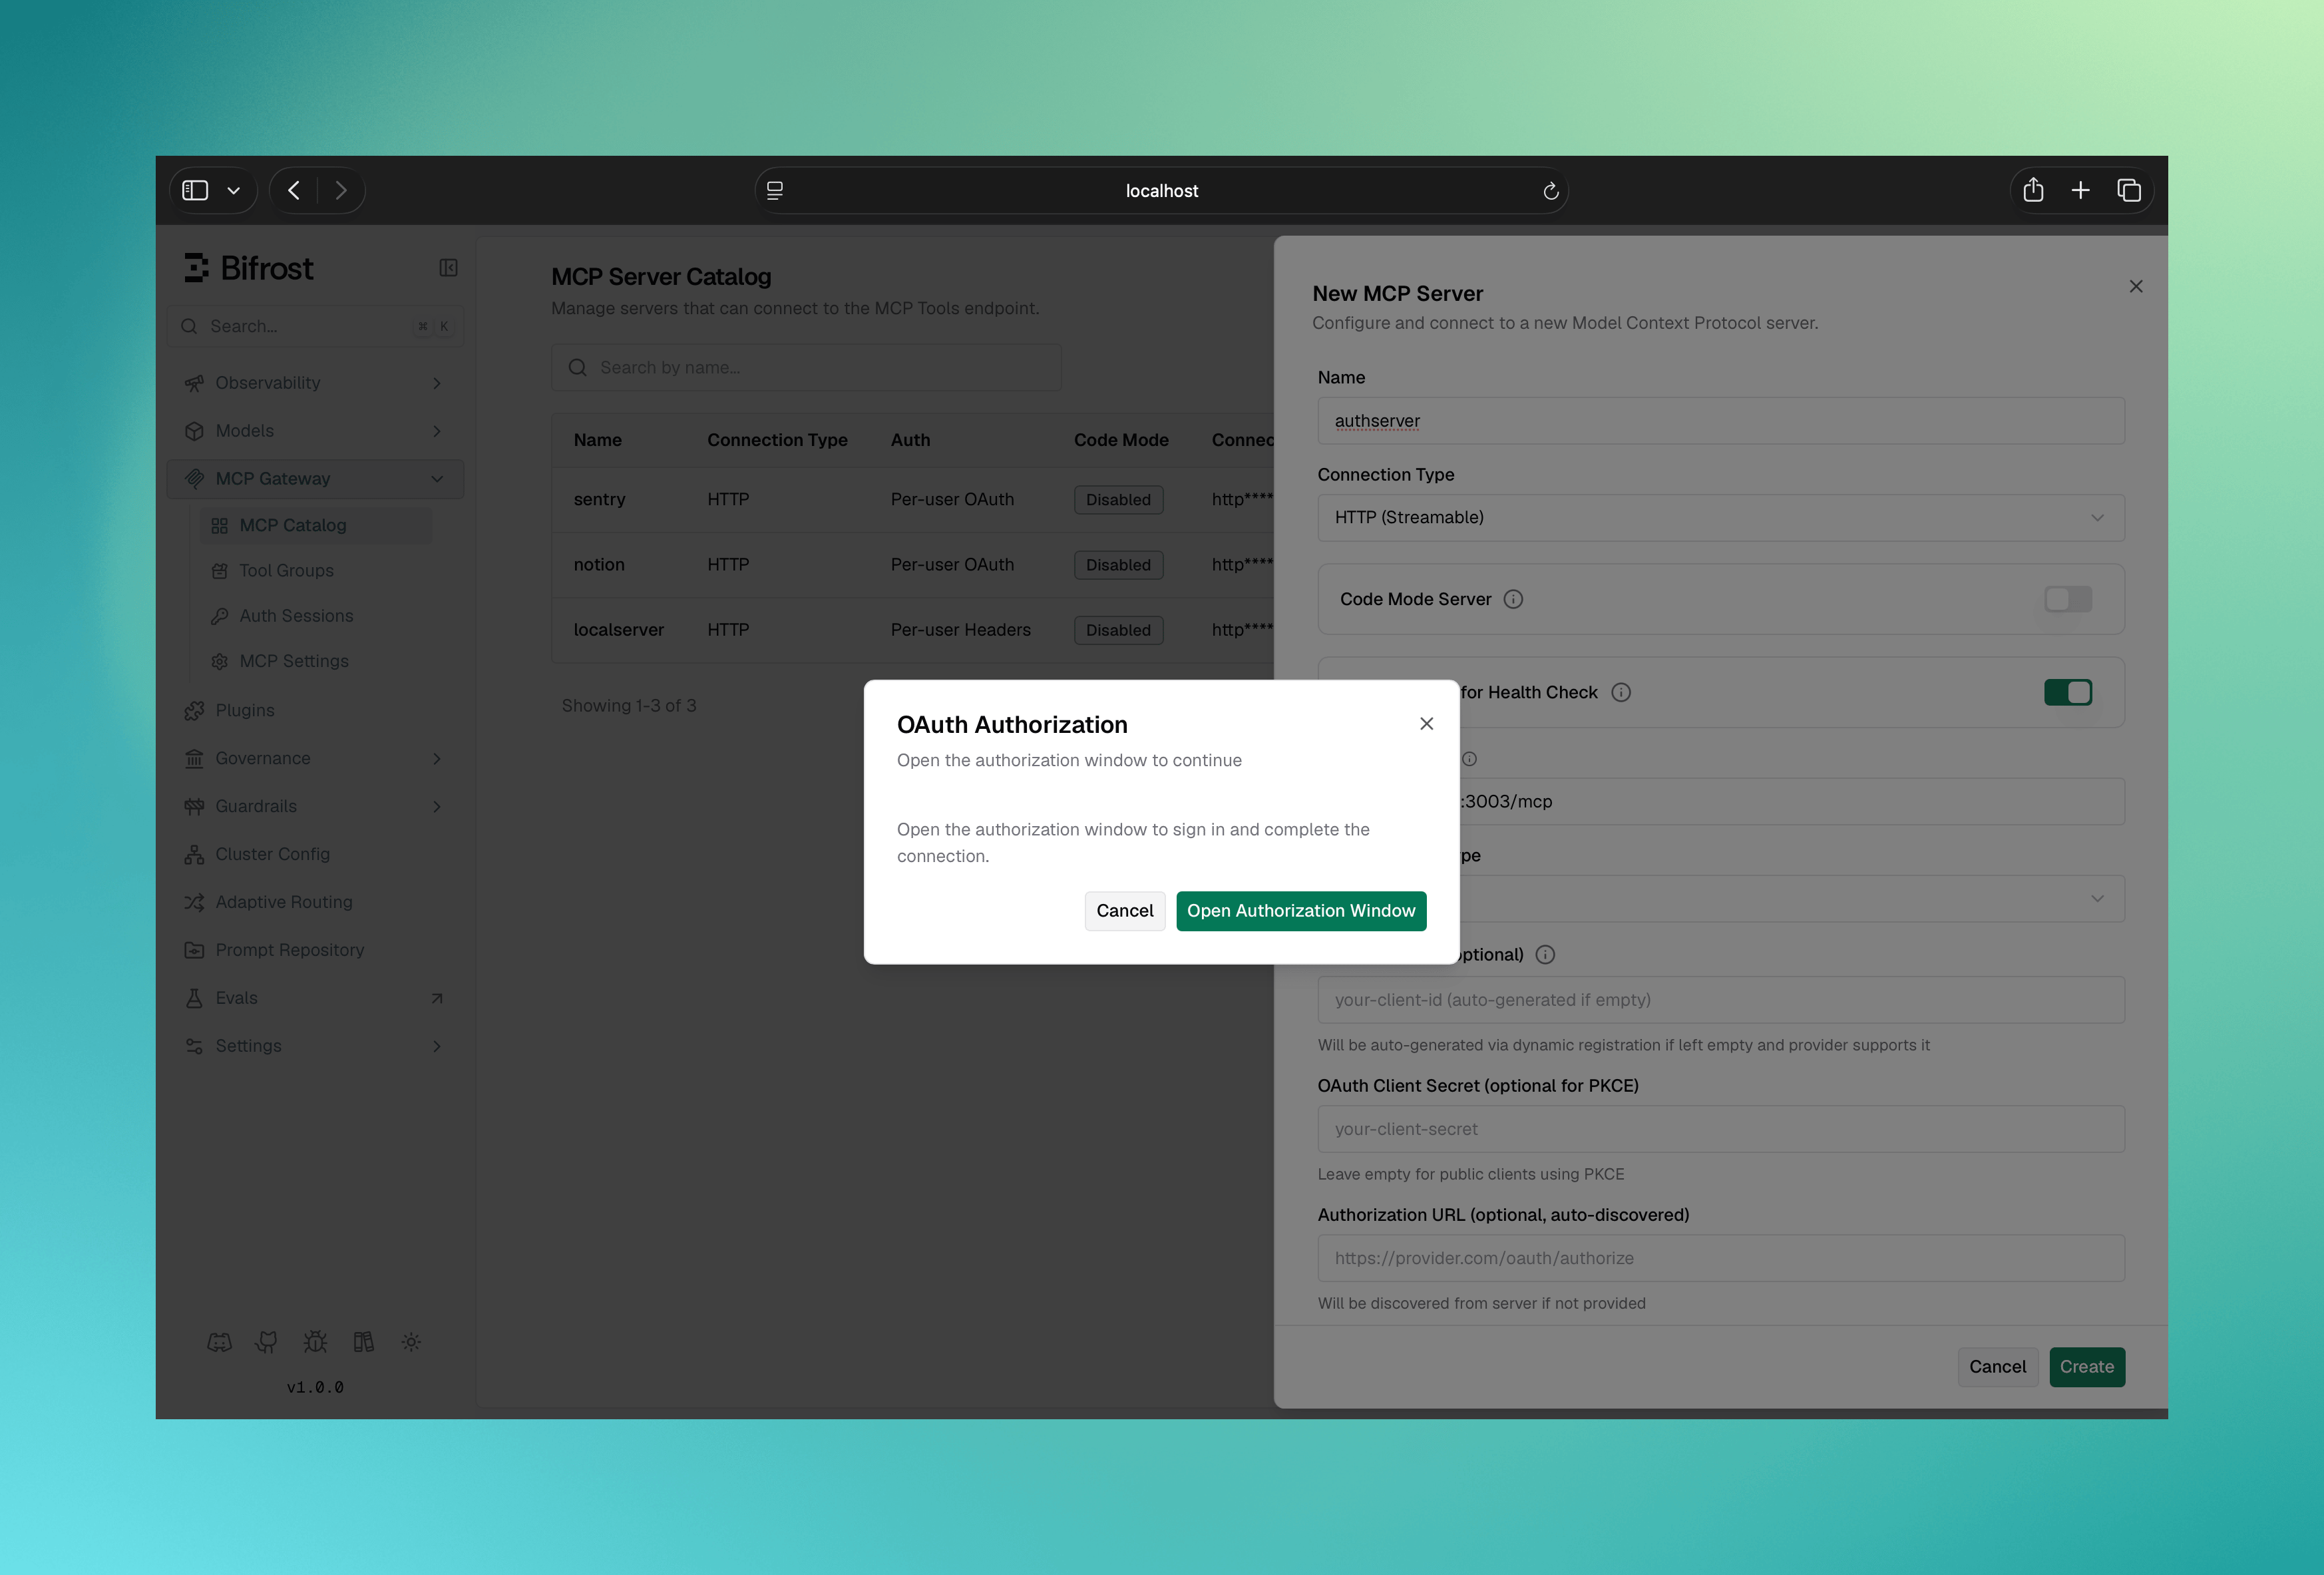Click the Disabled badge in notion row

[x=1118, y=565]
